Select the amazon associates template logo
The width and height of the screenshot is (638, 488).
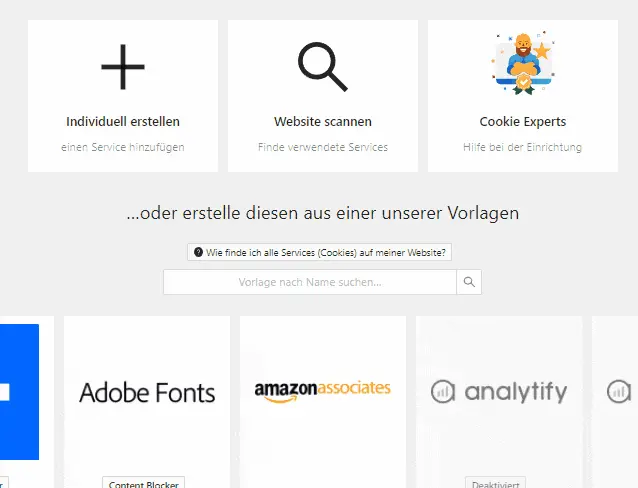[x=323, y=391]
